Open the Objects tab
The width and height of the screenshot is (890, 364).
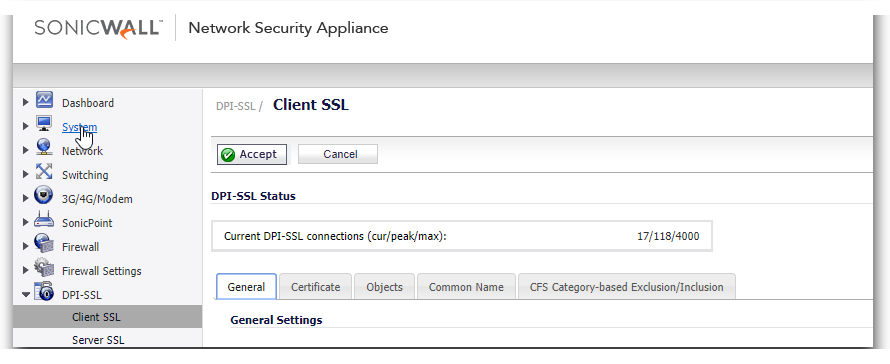click(384, 287)
